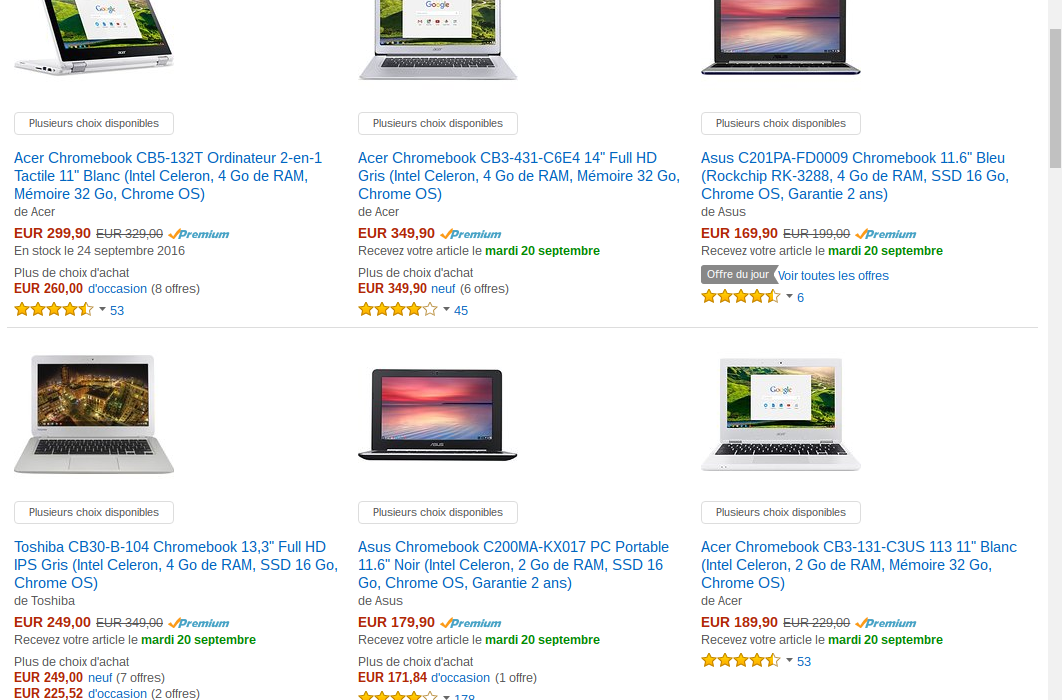Viewport: 1062px width, 700px height.
Task: Click the star rating of Acer CB5-132T
Action: [54, 310]
